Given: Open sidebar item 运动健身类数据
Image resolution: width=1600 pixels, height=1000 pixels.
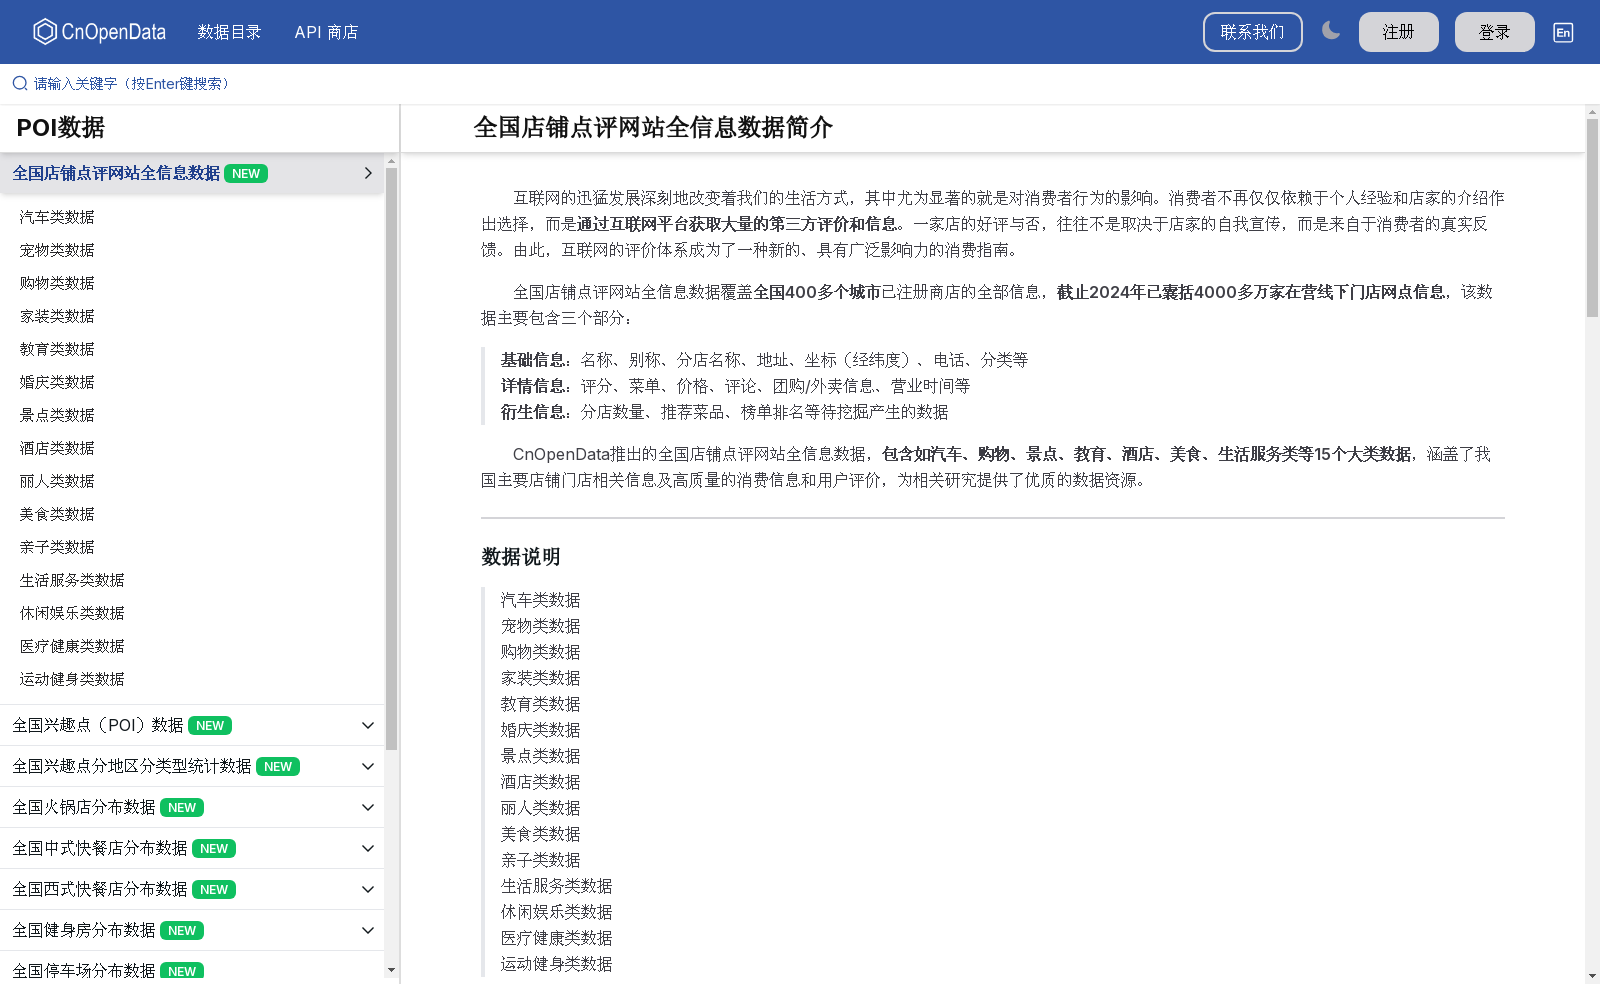Looking at the screenshot, I should [x=72, y=679].
